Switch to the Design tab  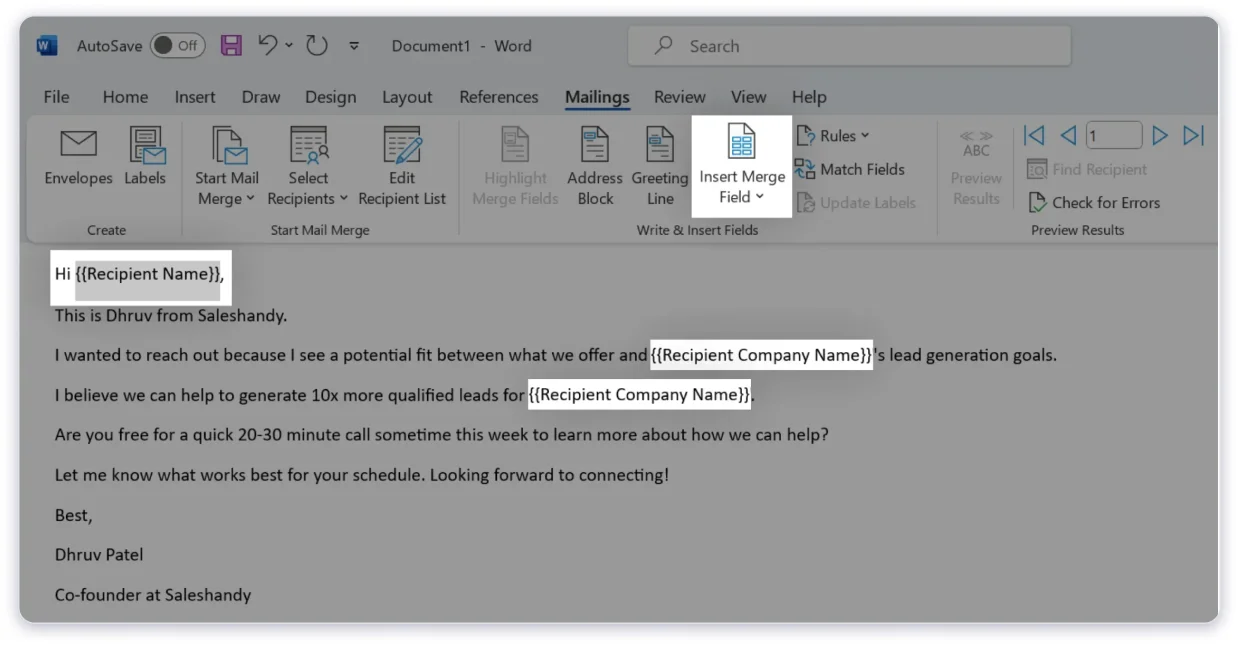pyautogui.click(x=331, y=97)
